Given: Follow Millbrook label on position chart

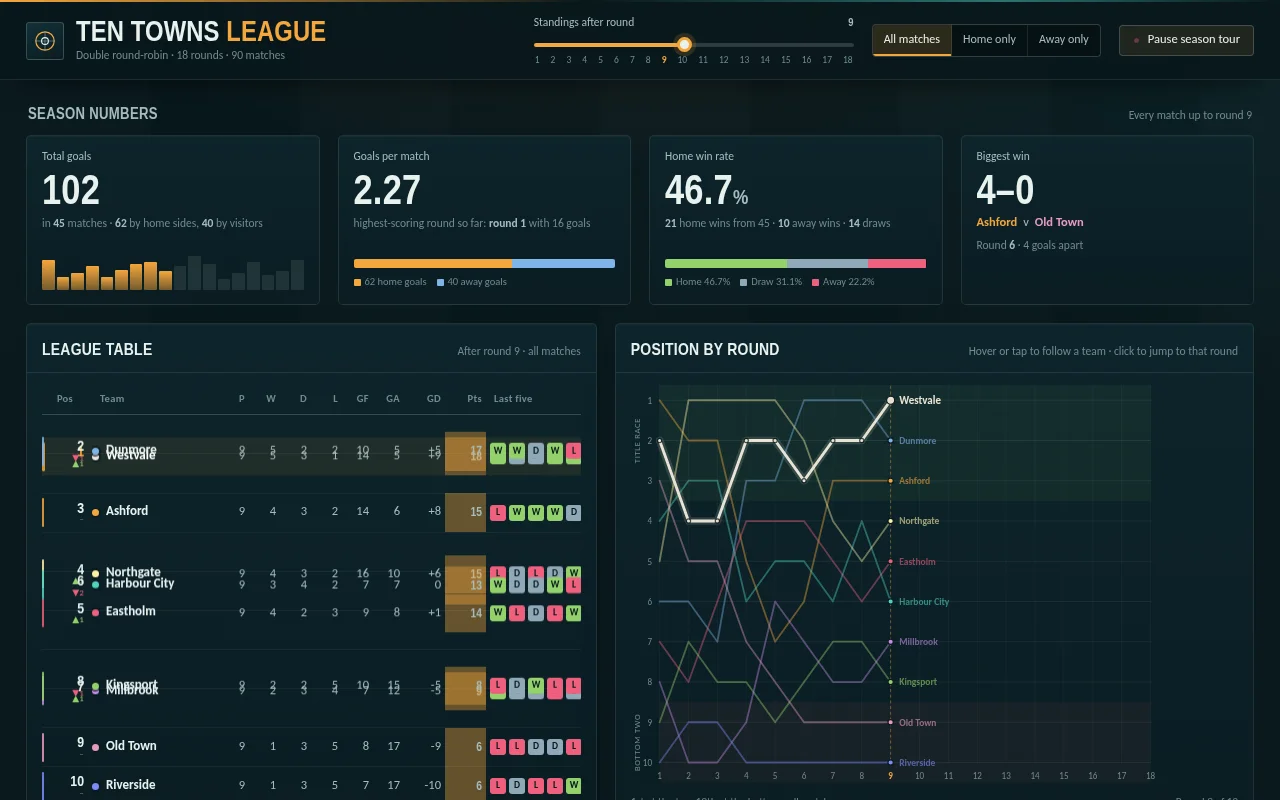Looking at the screenshot, I should (x=918, y=642).
